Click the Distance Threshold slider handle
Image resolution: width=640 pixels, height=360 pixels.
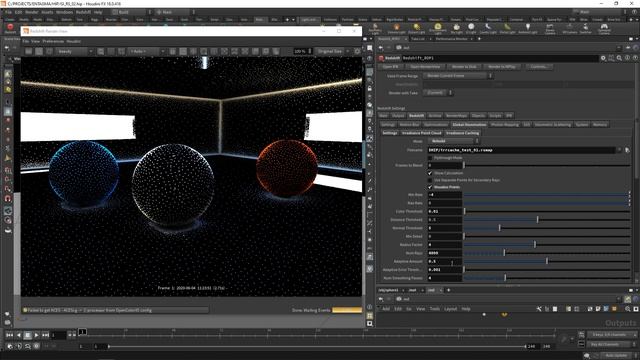[538, 220]
